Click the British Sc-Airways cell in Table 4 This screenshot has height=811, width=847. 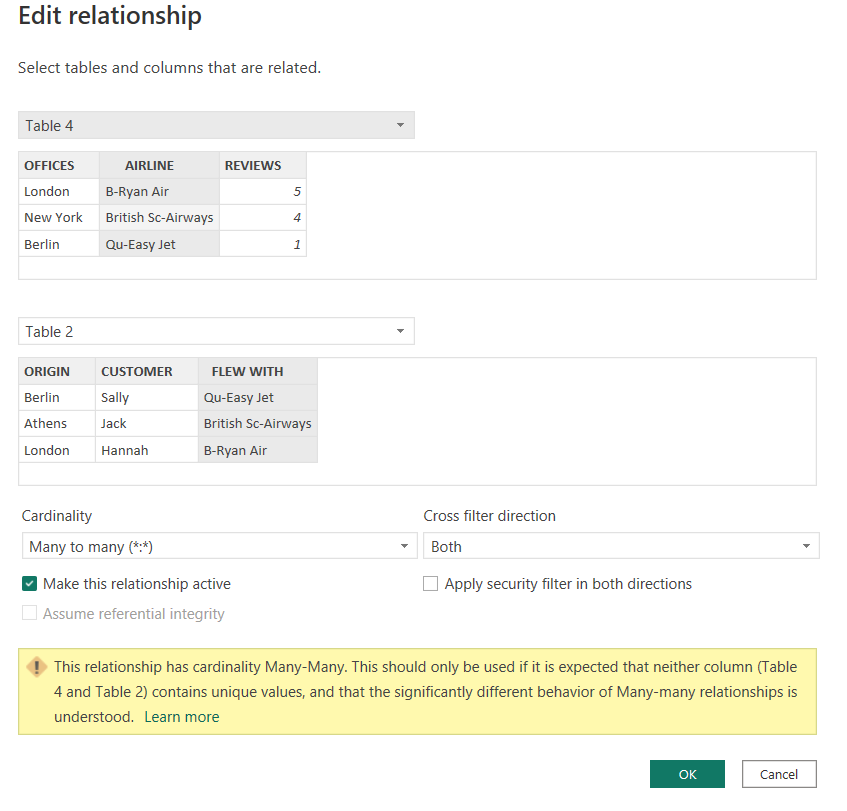pos(159,217)
